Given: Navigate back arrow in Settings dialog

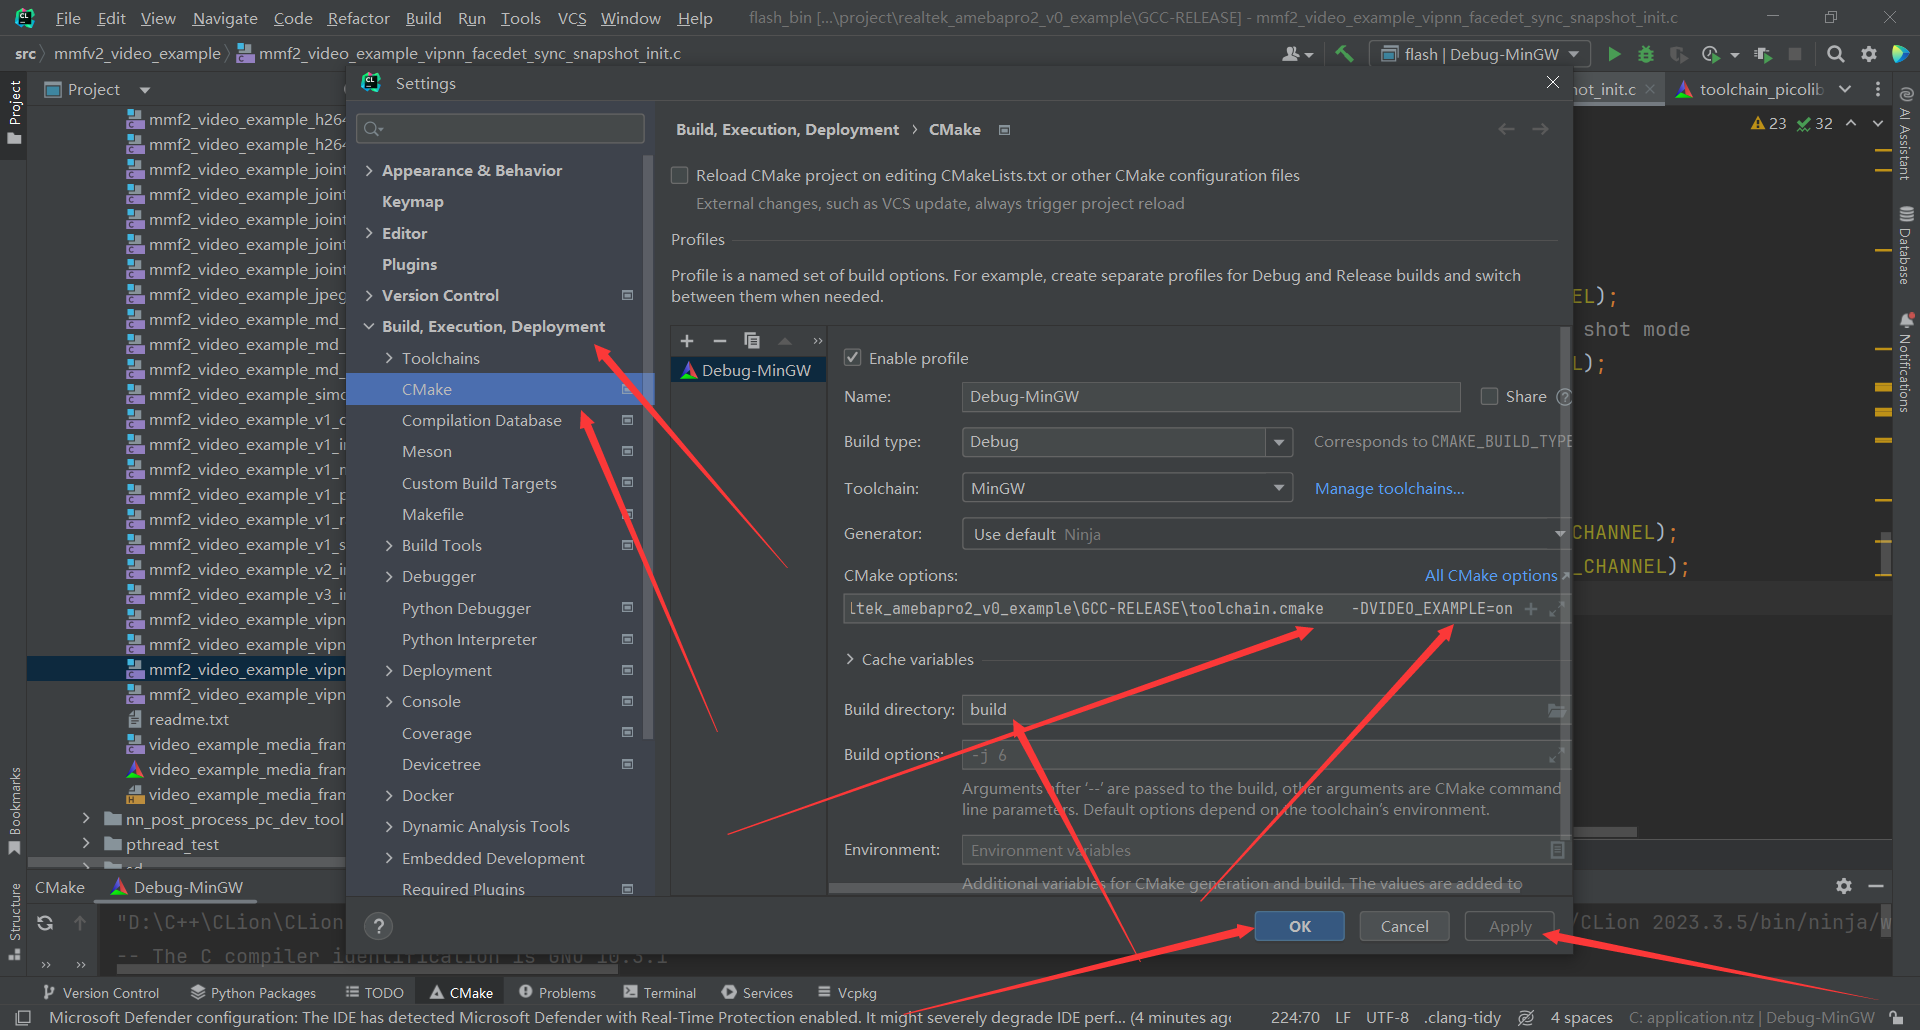Looking at the screenshot, I should tap(1506, 129).
